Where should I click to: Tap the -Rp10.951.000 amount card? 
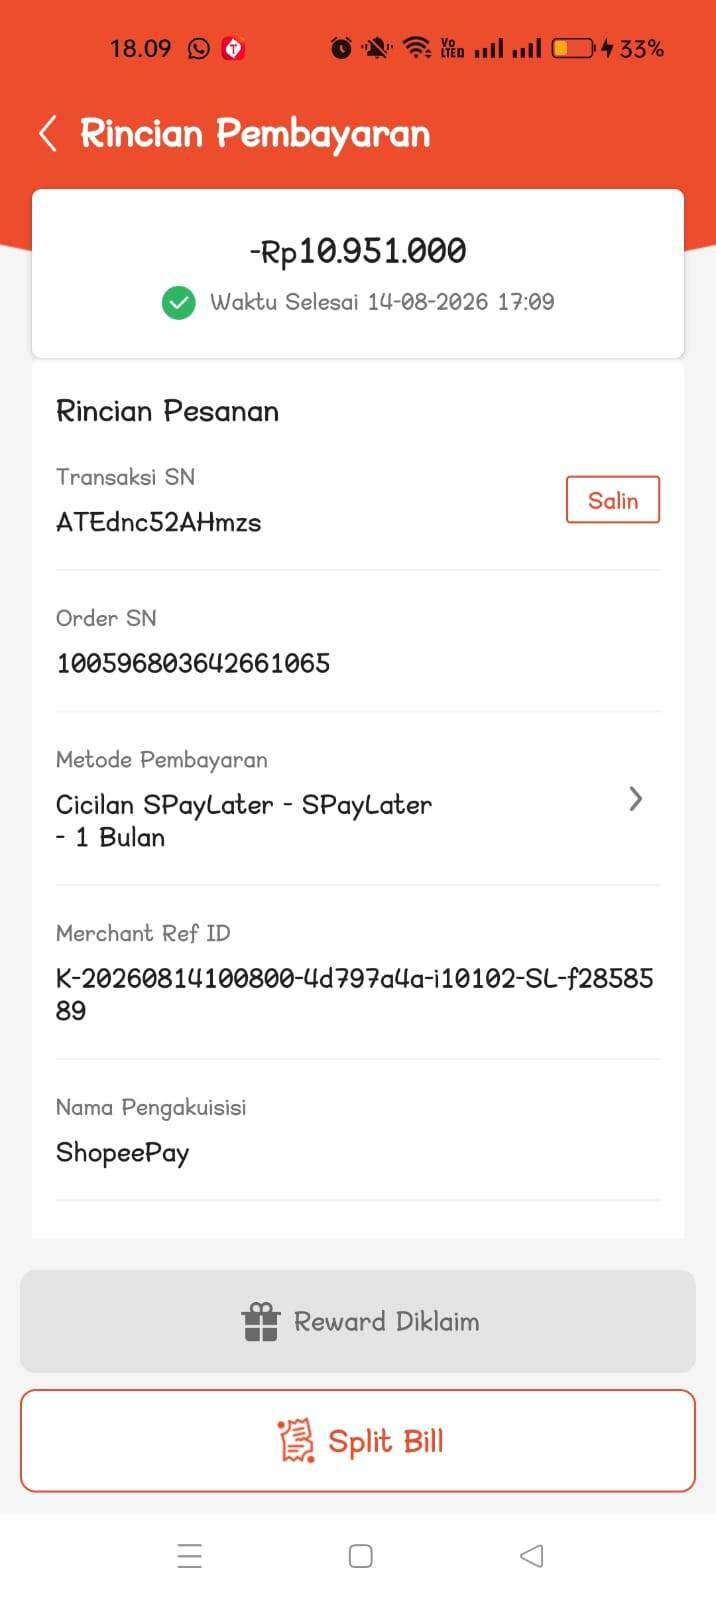[x=358, y=273]
